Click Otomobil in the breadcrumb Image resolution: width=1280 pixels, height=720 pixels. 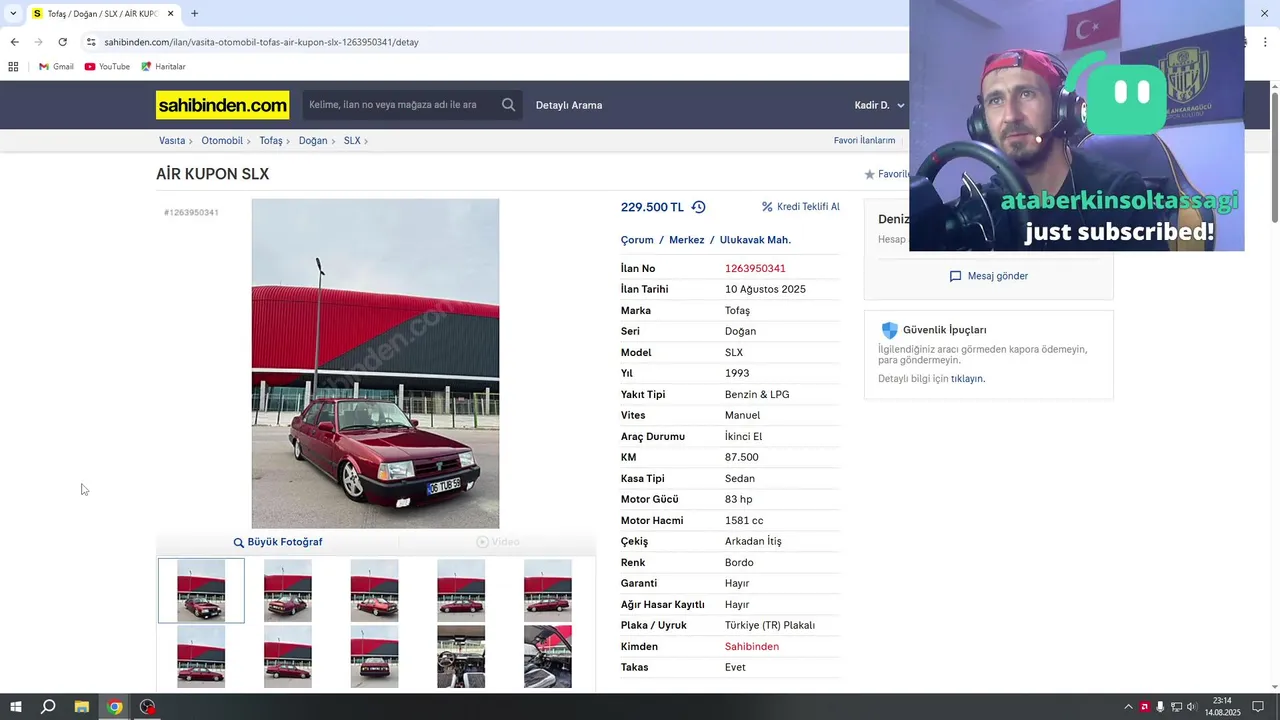(x=222, y=141)
